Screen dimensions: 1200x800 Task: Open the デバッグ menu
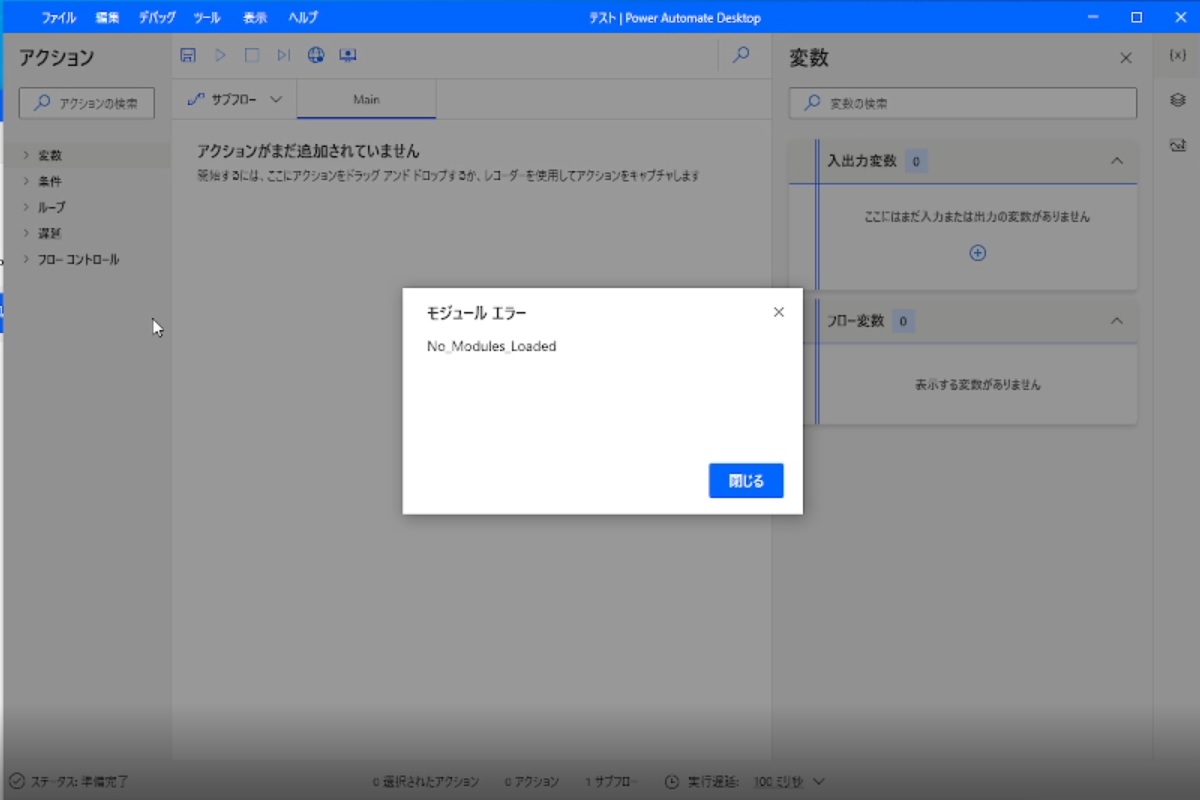tap(156, 16)
